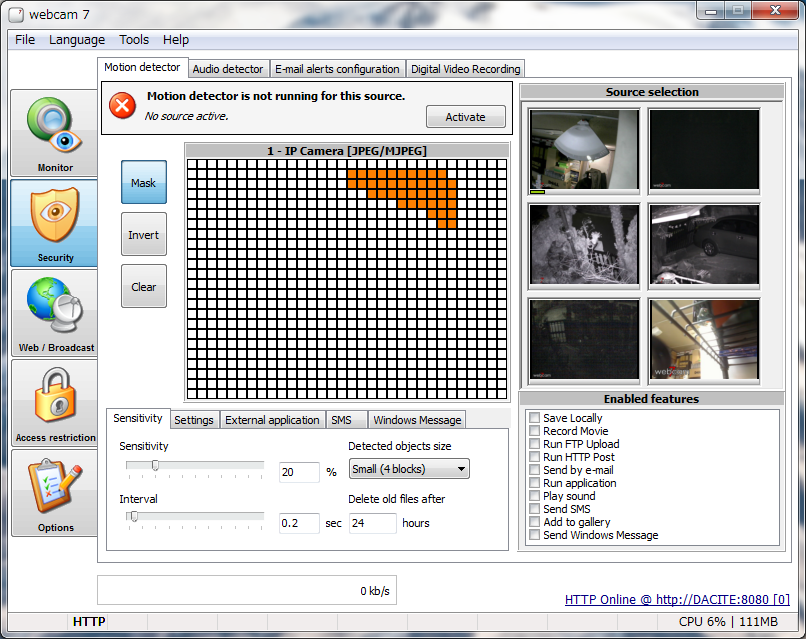Select the dark fence source thumbnail
The width and height of the screenshot is (806, 639).
(584, 339)
